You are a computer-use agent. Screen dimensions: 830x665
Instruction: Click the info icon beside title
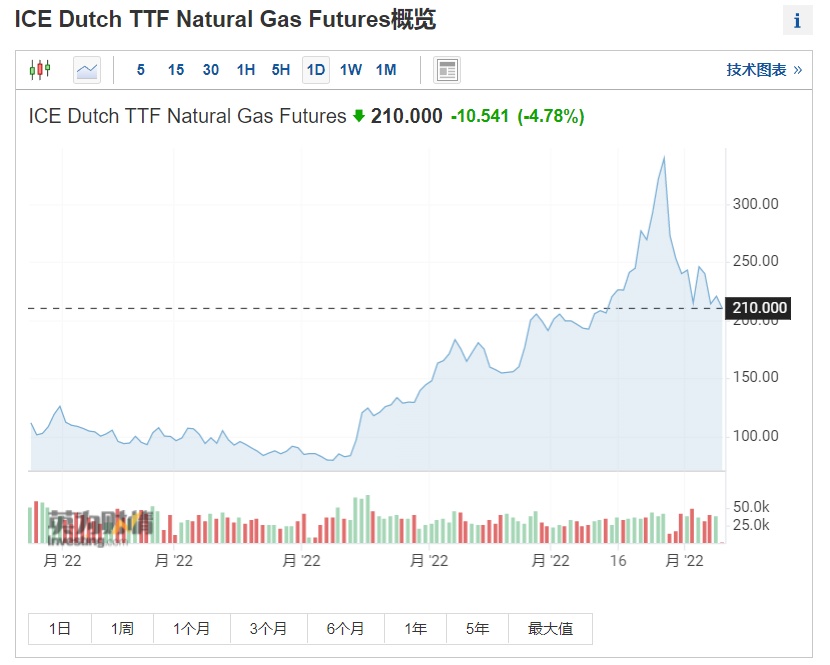click(797, 21)
